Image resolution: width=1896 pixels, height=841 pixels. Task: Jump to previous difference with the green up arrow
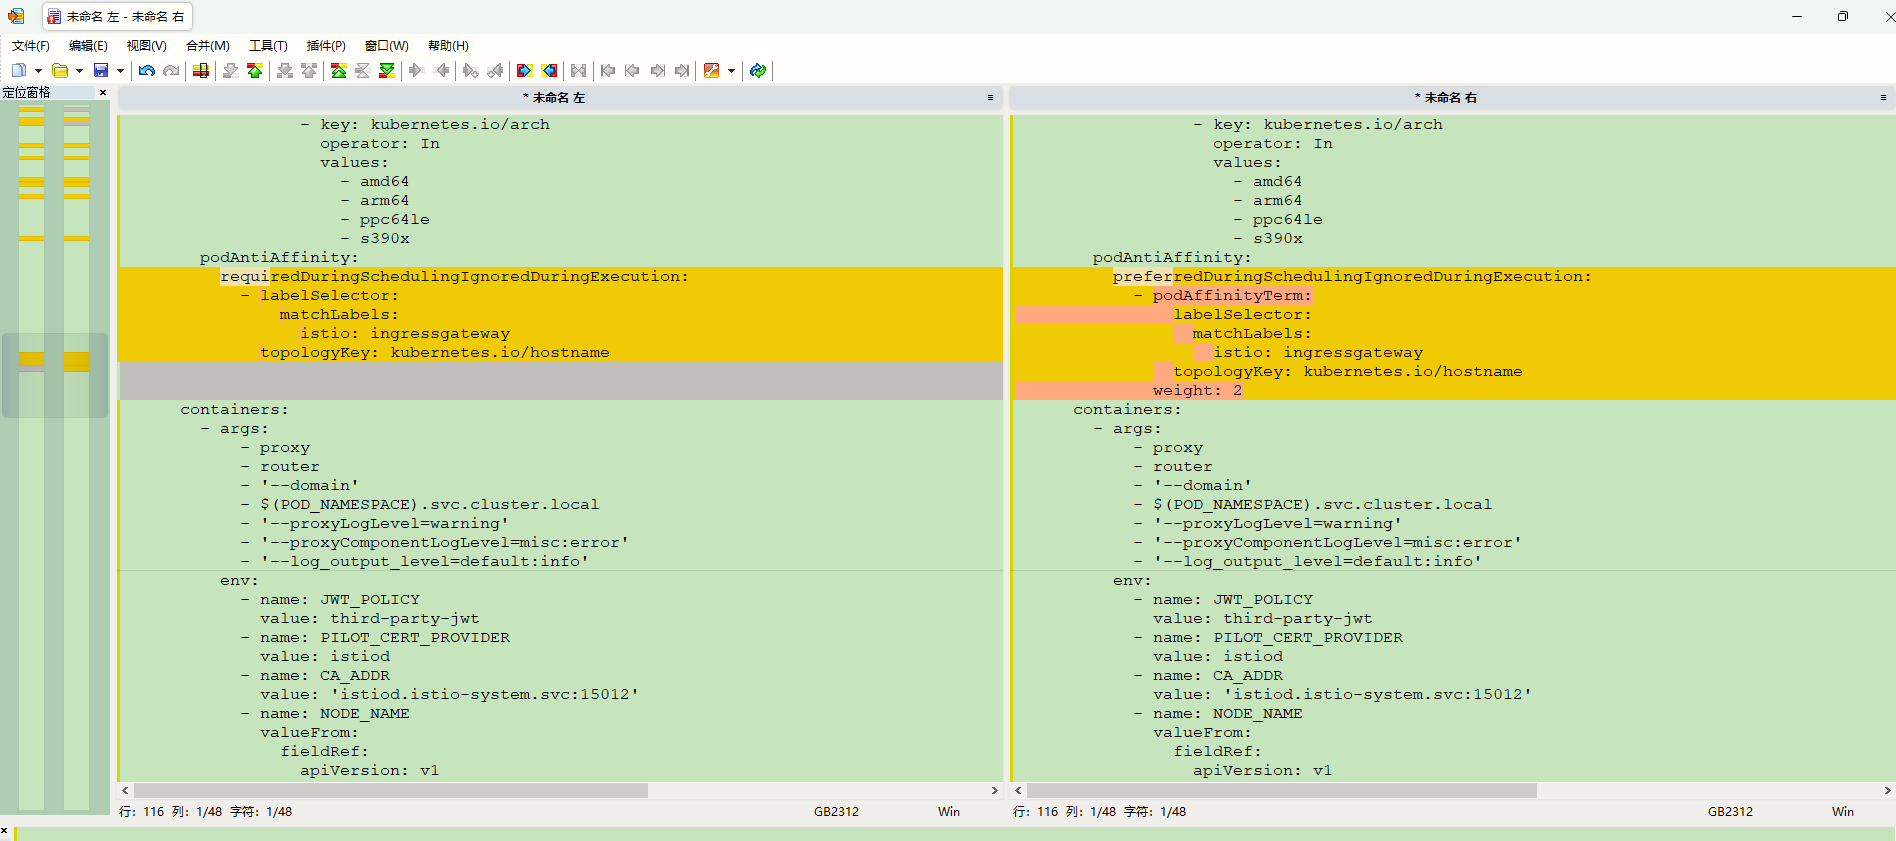point(255,70)
